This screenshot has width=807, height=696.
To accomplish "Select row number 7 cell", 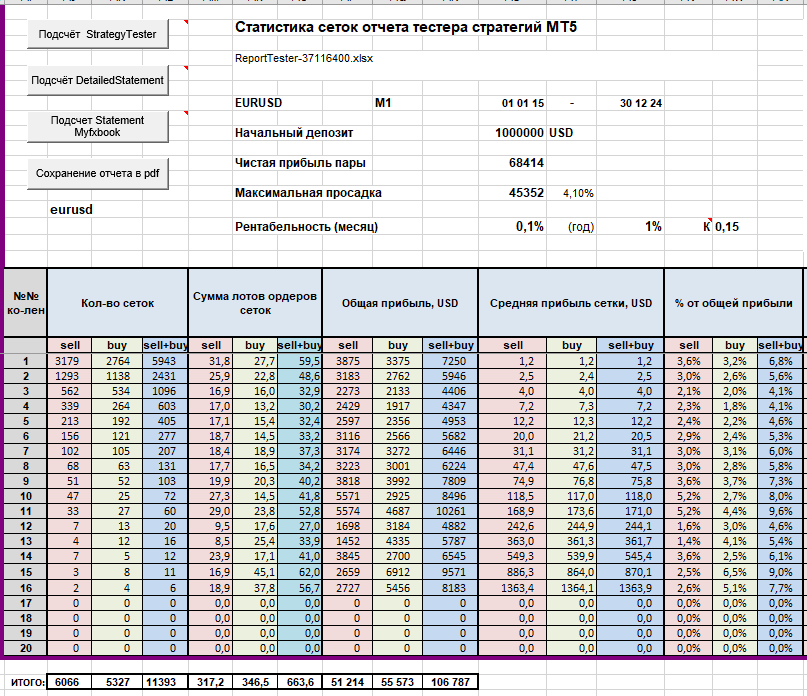I will click(26, 451).
